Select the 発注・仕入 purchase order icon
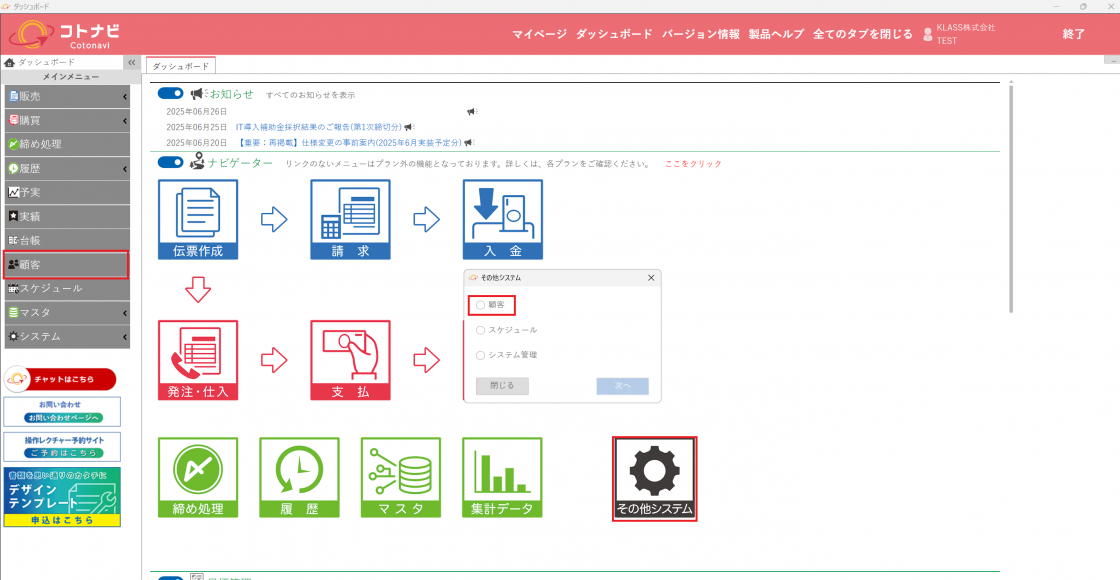 click(x=198, y=360)
